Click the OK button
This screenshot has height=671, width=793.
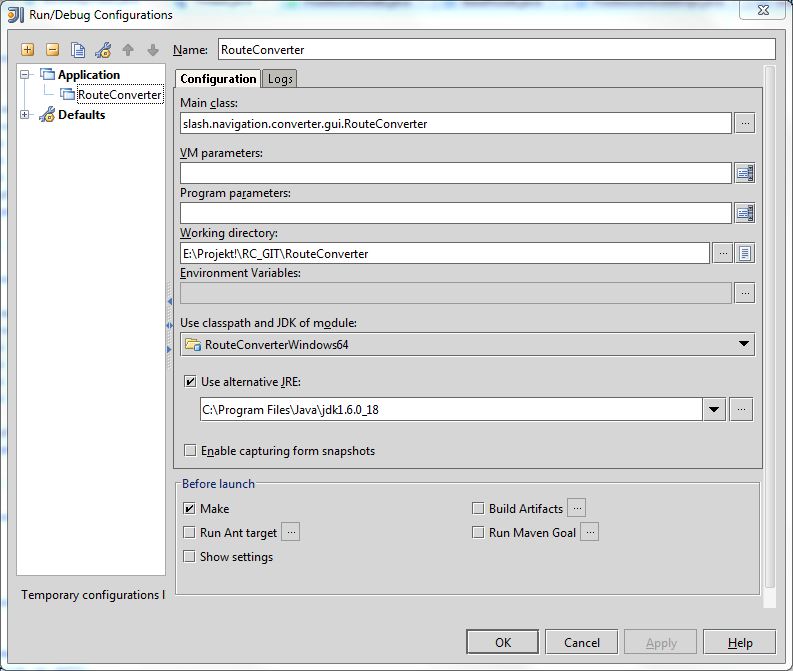pyautogui.click(x=503, y=642)
